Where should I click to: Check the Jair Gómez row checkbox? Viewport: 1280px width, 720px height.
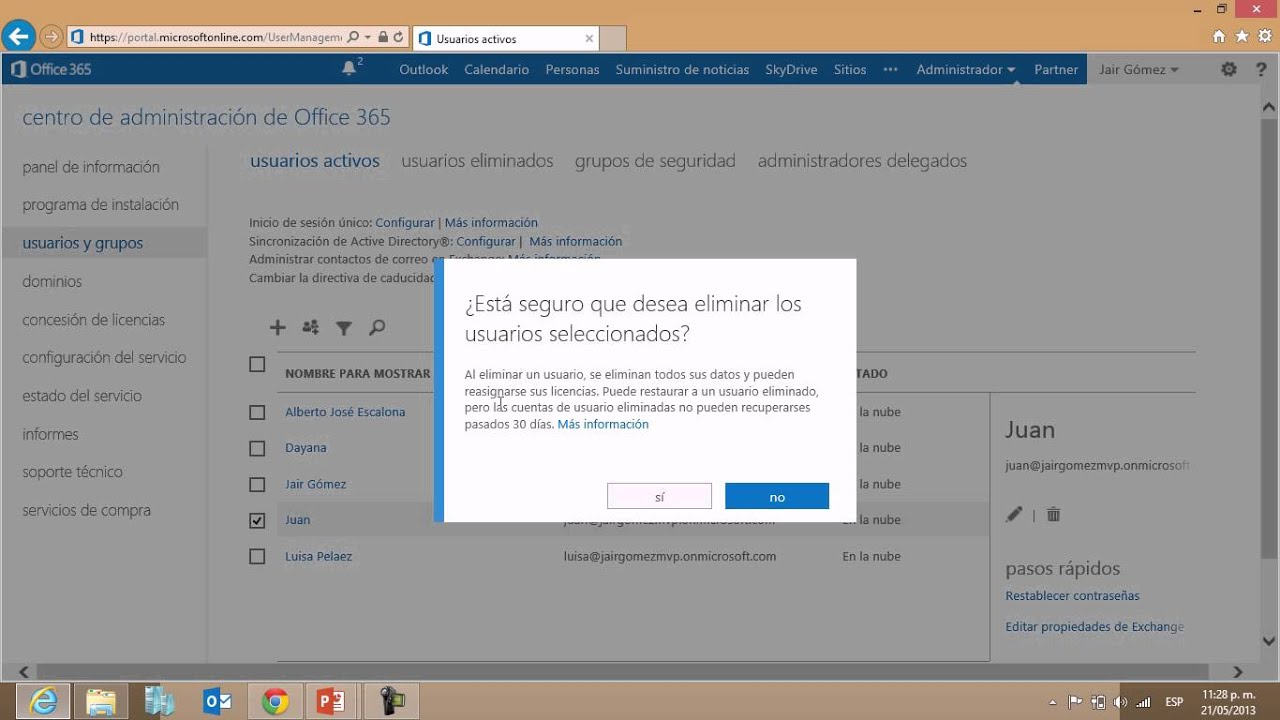point(257,484)
